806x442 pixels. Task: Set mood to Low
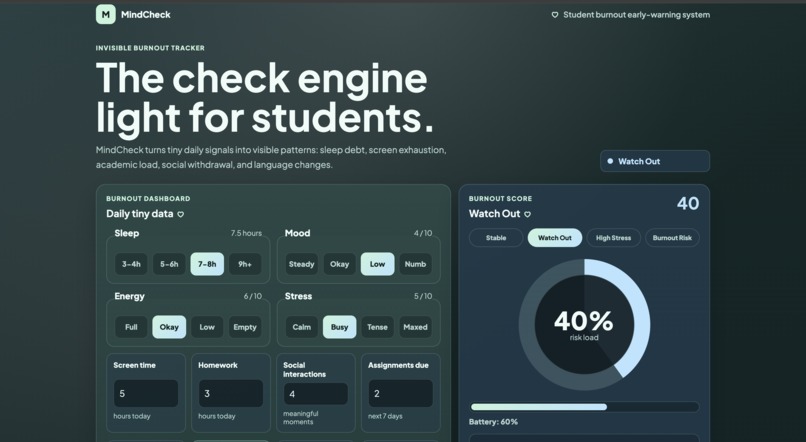pyautogui.click(x=377, y=264)
